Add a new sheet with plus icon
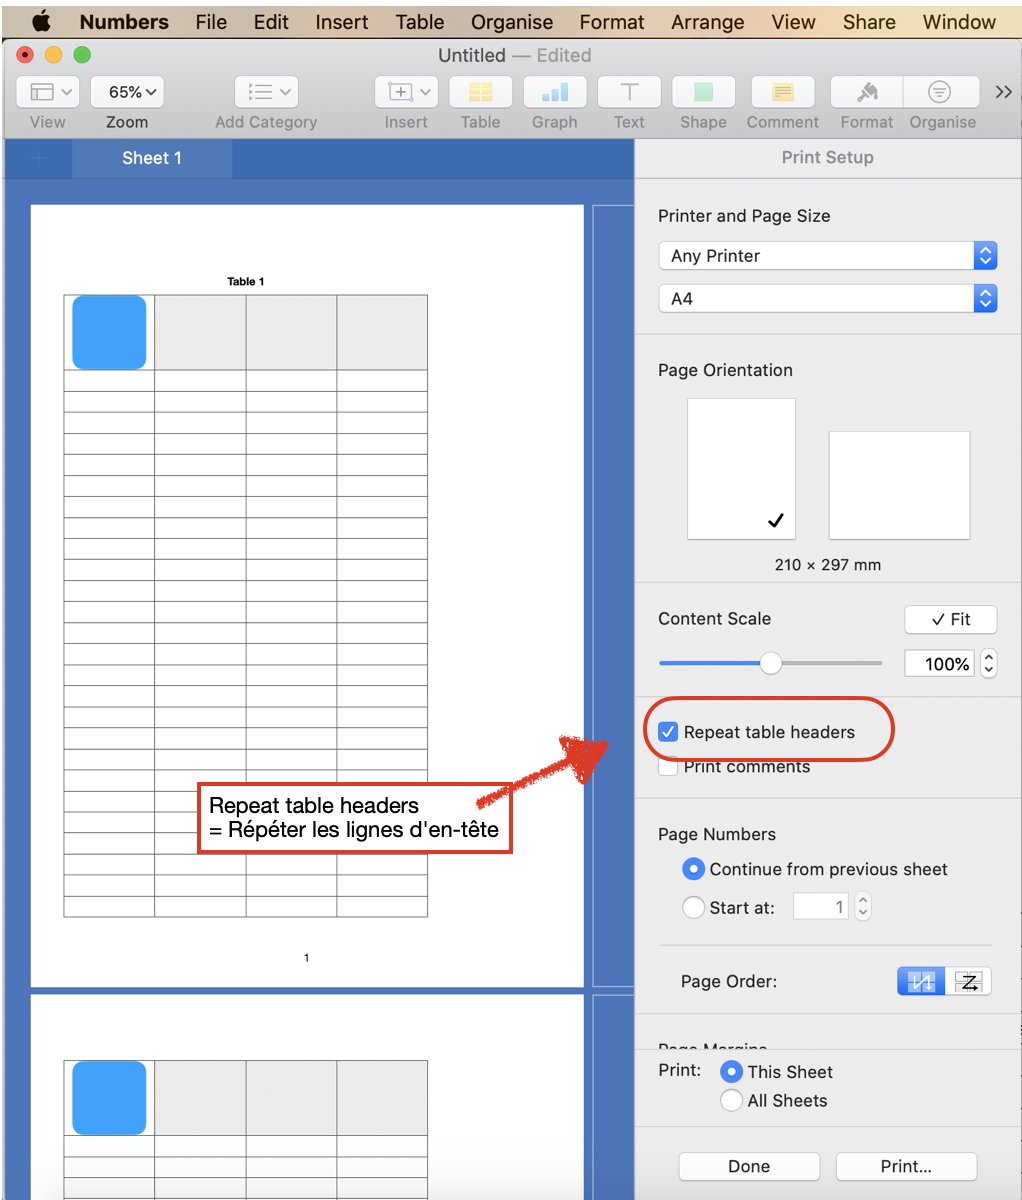Viewport: 1022px width, 1200px height. coord(39,158)
